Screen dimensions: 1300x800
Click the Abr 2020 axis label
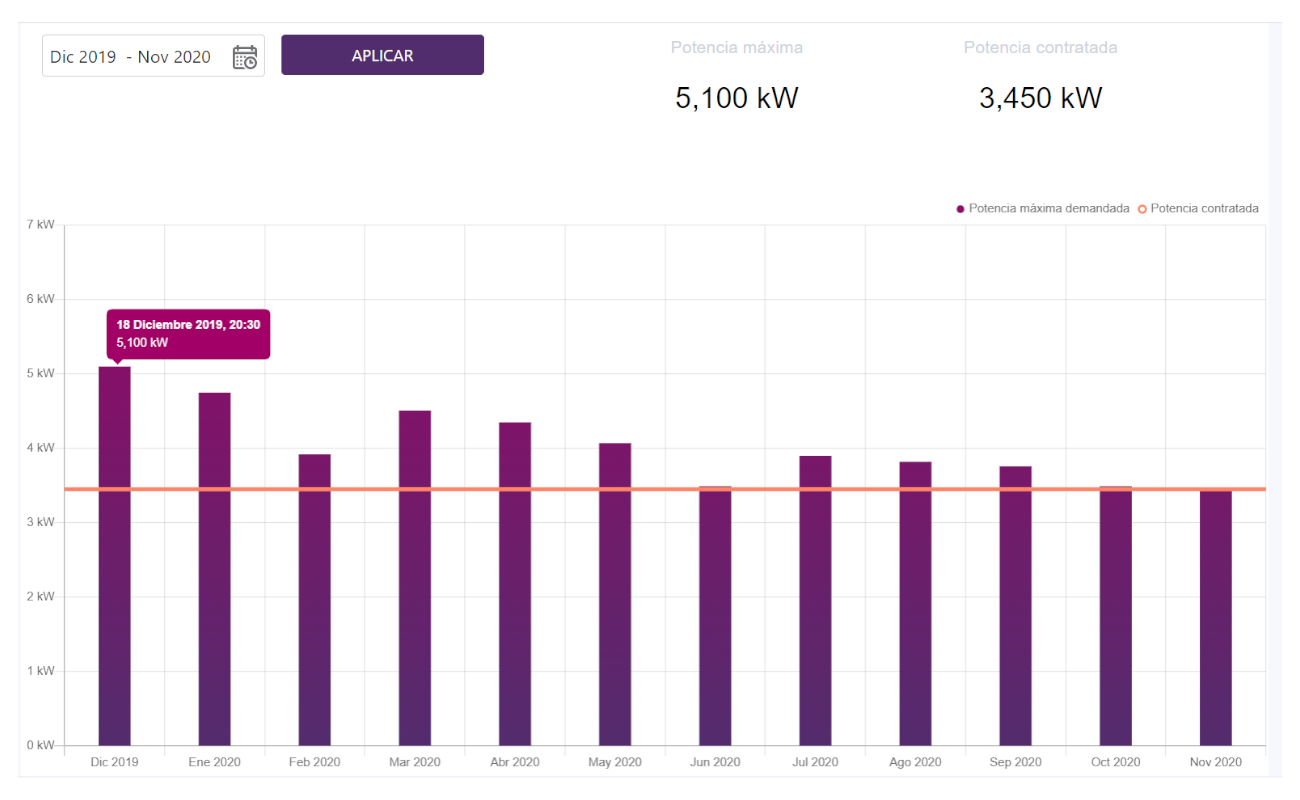click(x=515, y=762)
